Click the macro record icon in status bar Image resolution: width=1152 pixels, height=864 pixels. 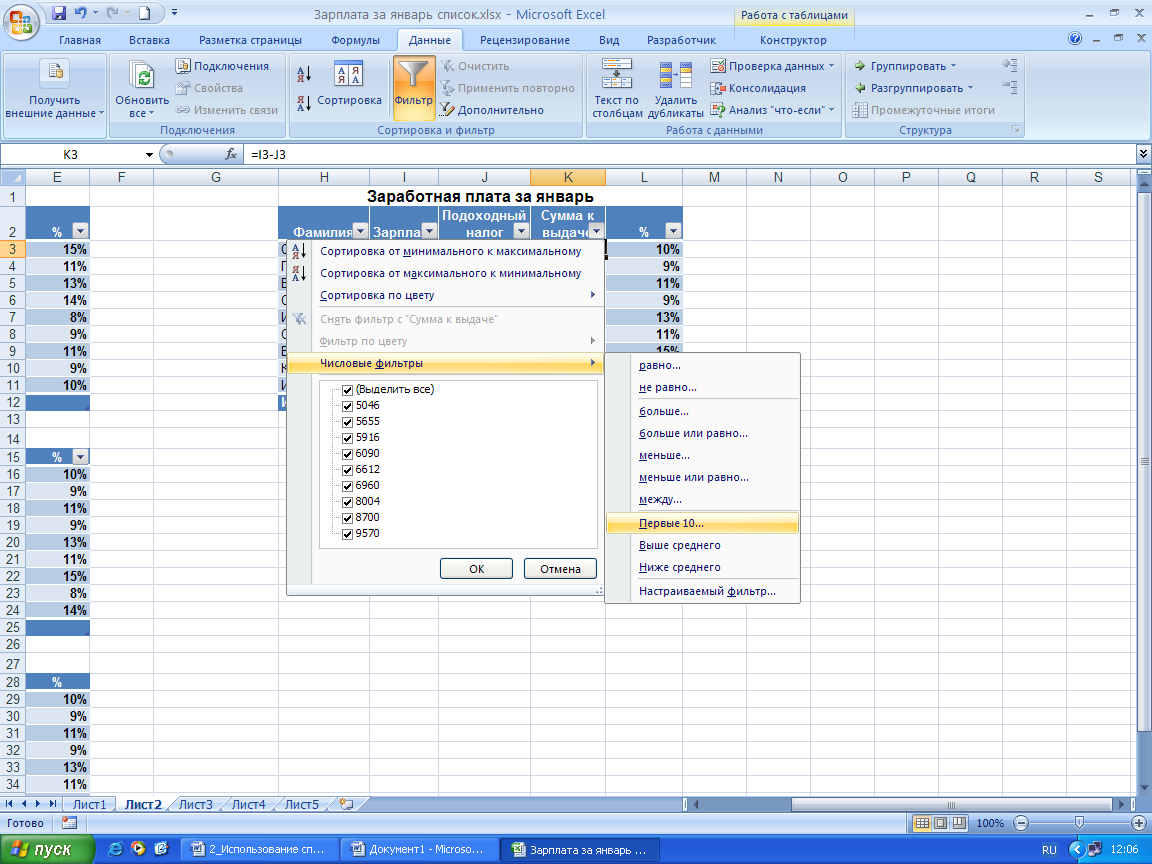69,824
